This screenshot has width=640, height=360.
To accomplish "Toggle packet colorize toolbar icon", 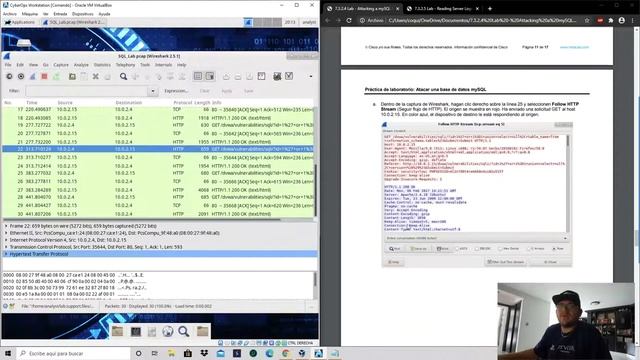I will 198,76.
